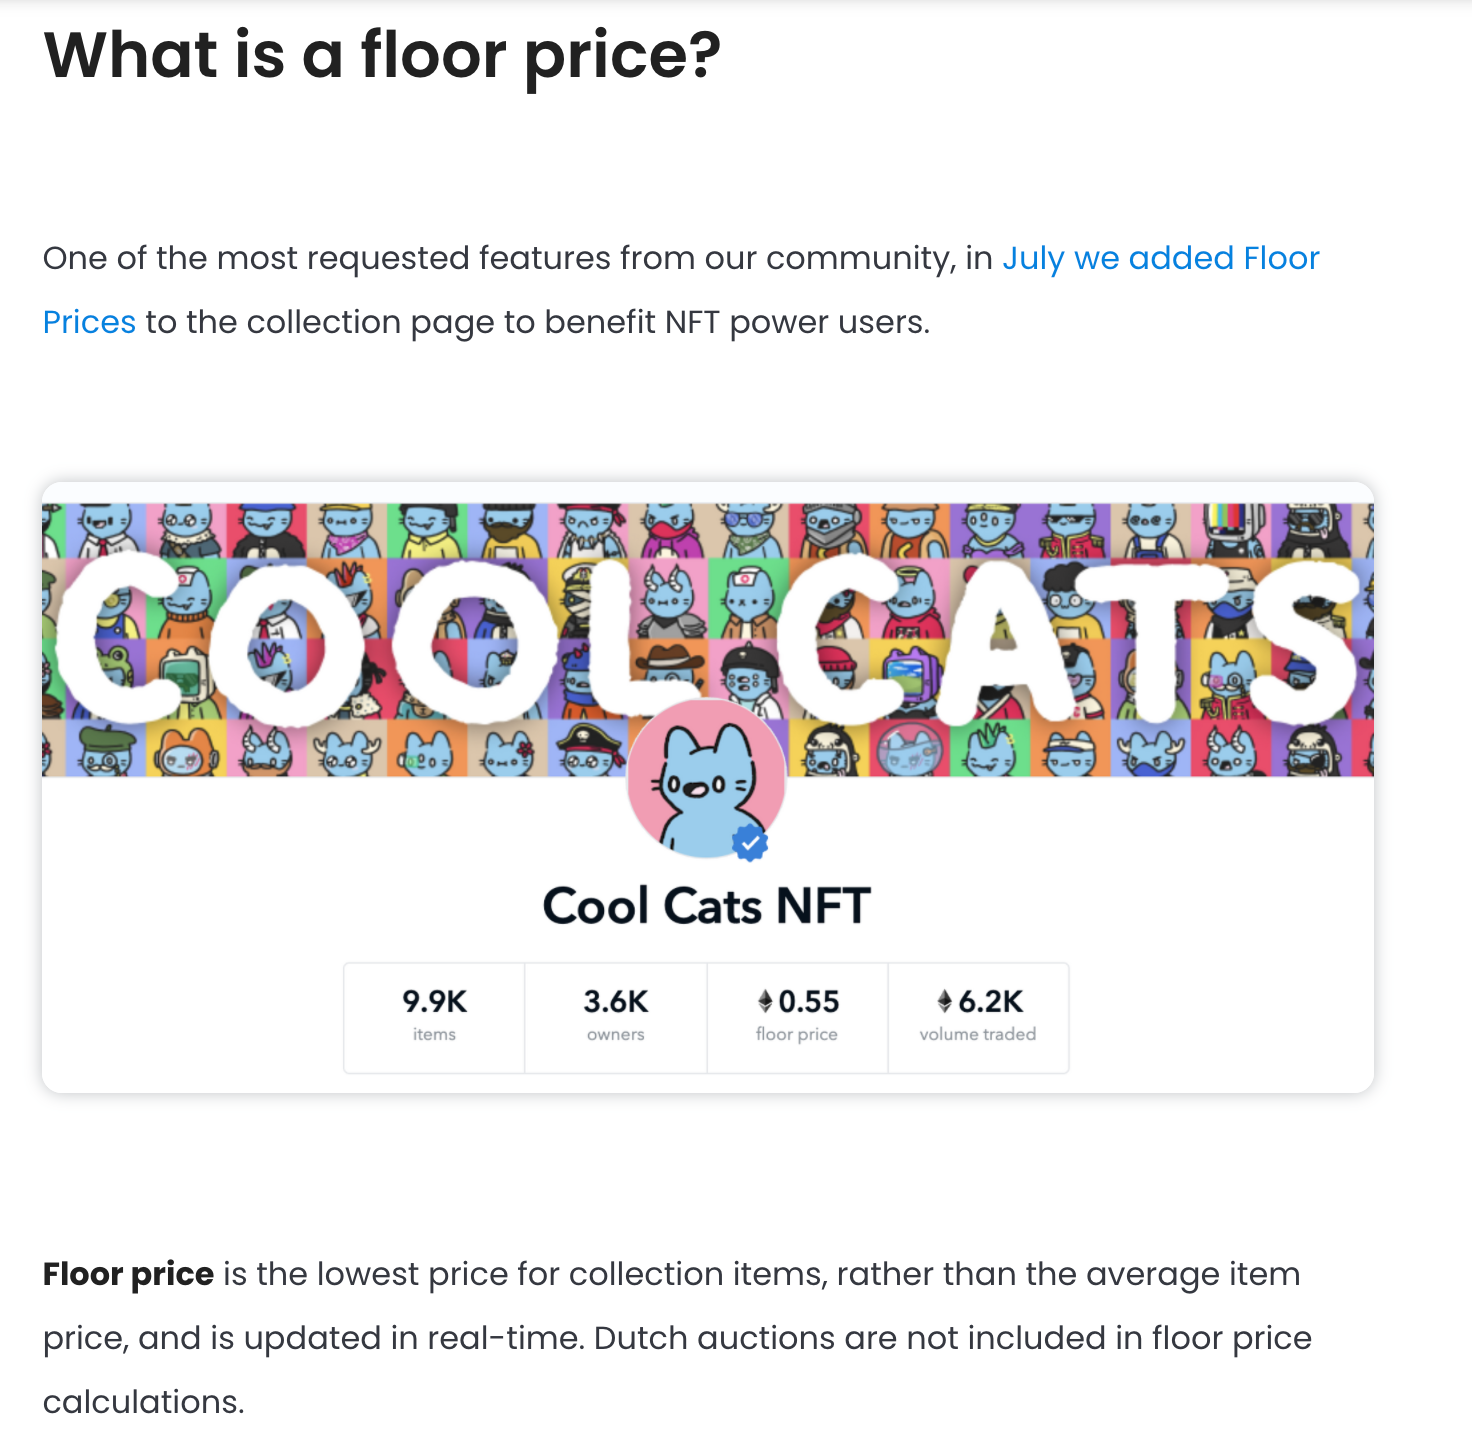Click the blue verified checkmark badge
The height and width of the screenshot is (1434, 1472).
[750, 843]
